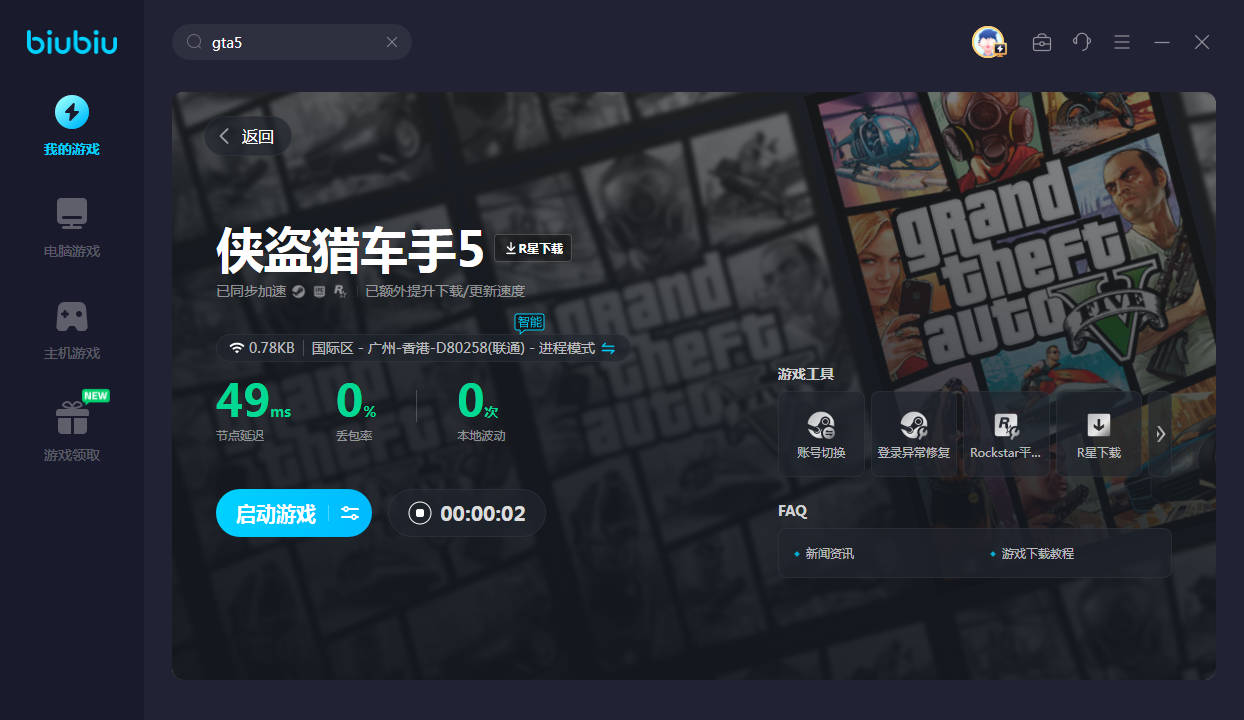Click the wifi speed 0.78KB indicator
1244x720 pixels.
coord(262,348)
